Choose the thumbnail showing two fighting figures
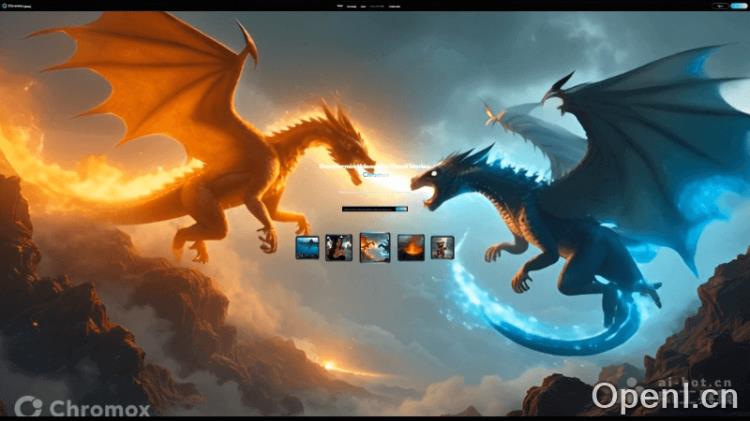Viewport: 750px width, 421px height. tap(339, 247)
